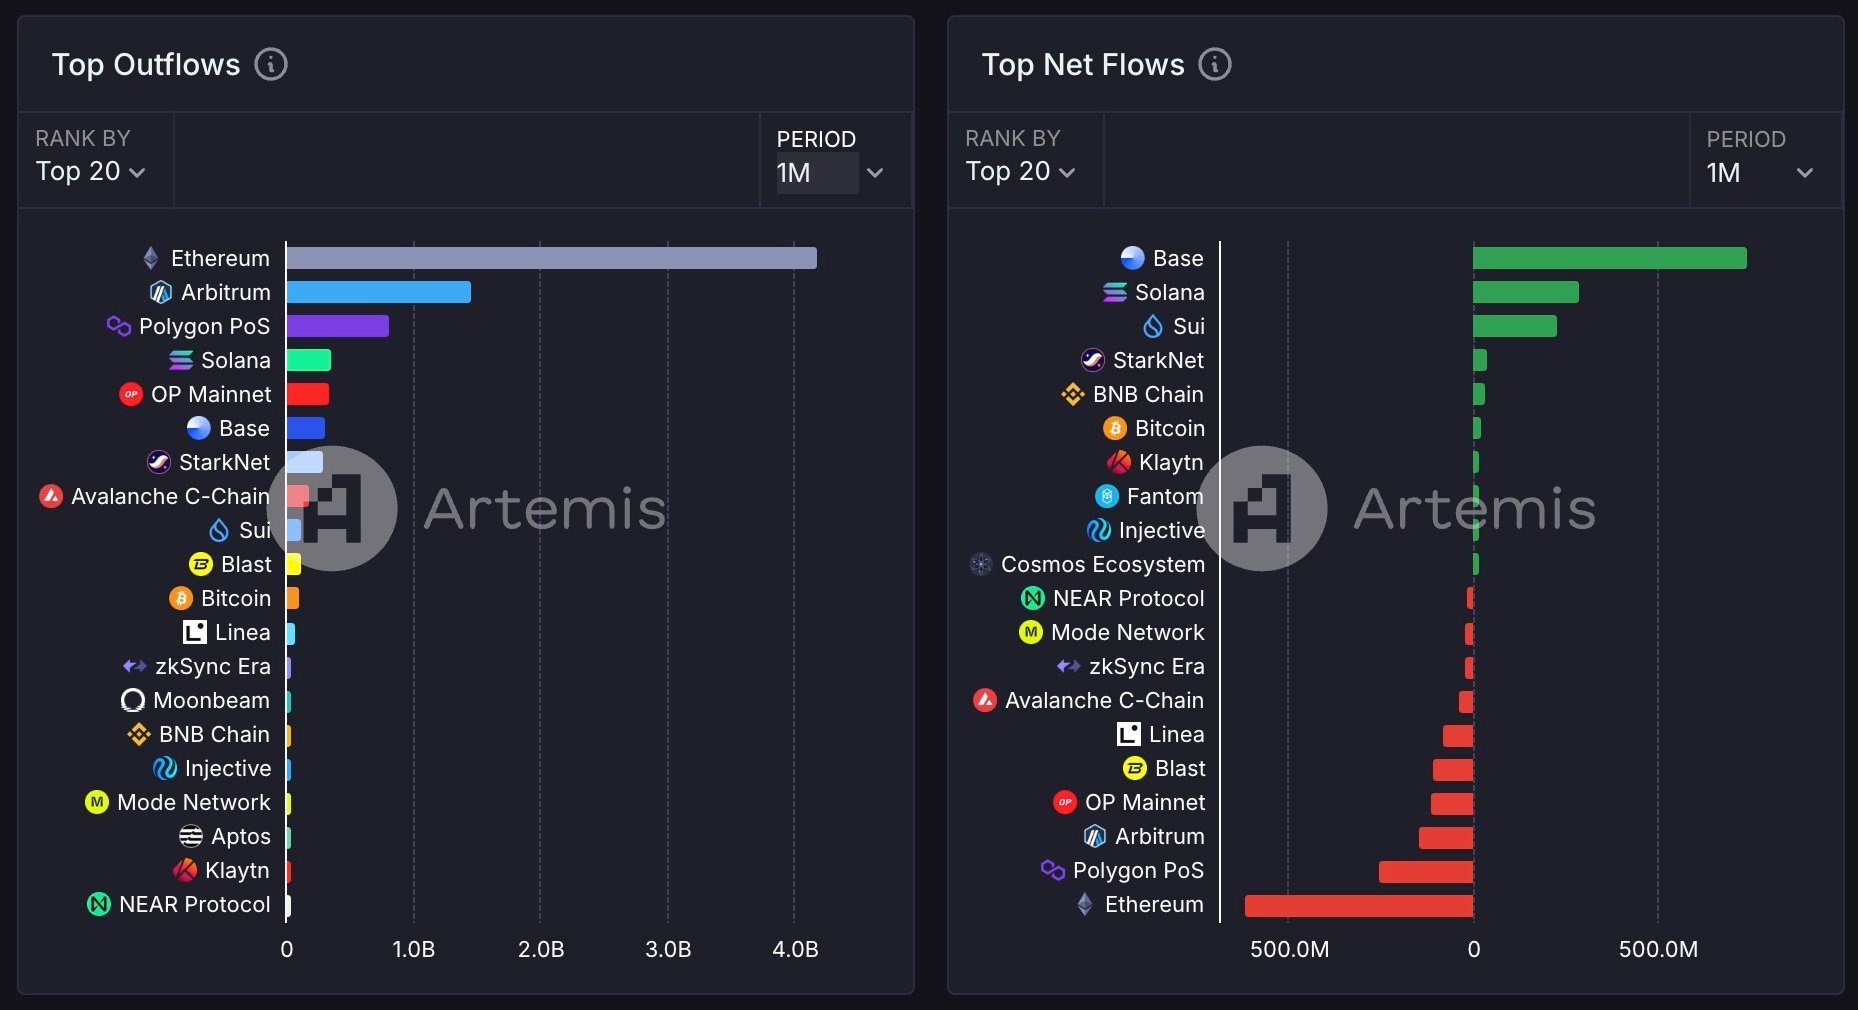Click the 2.0B axis label in Top Outflows
The height and width of the screenshot is (1010, 1858).
(541, 949)
